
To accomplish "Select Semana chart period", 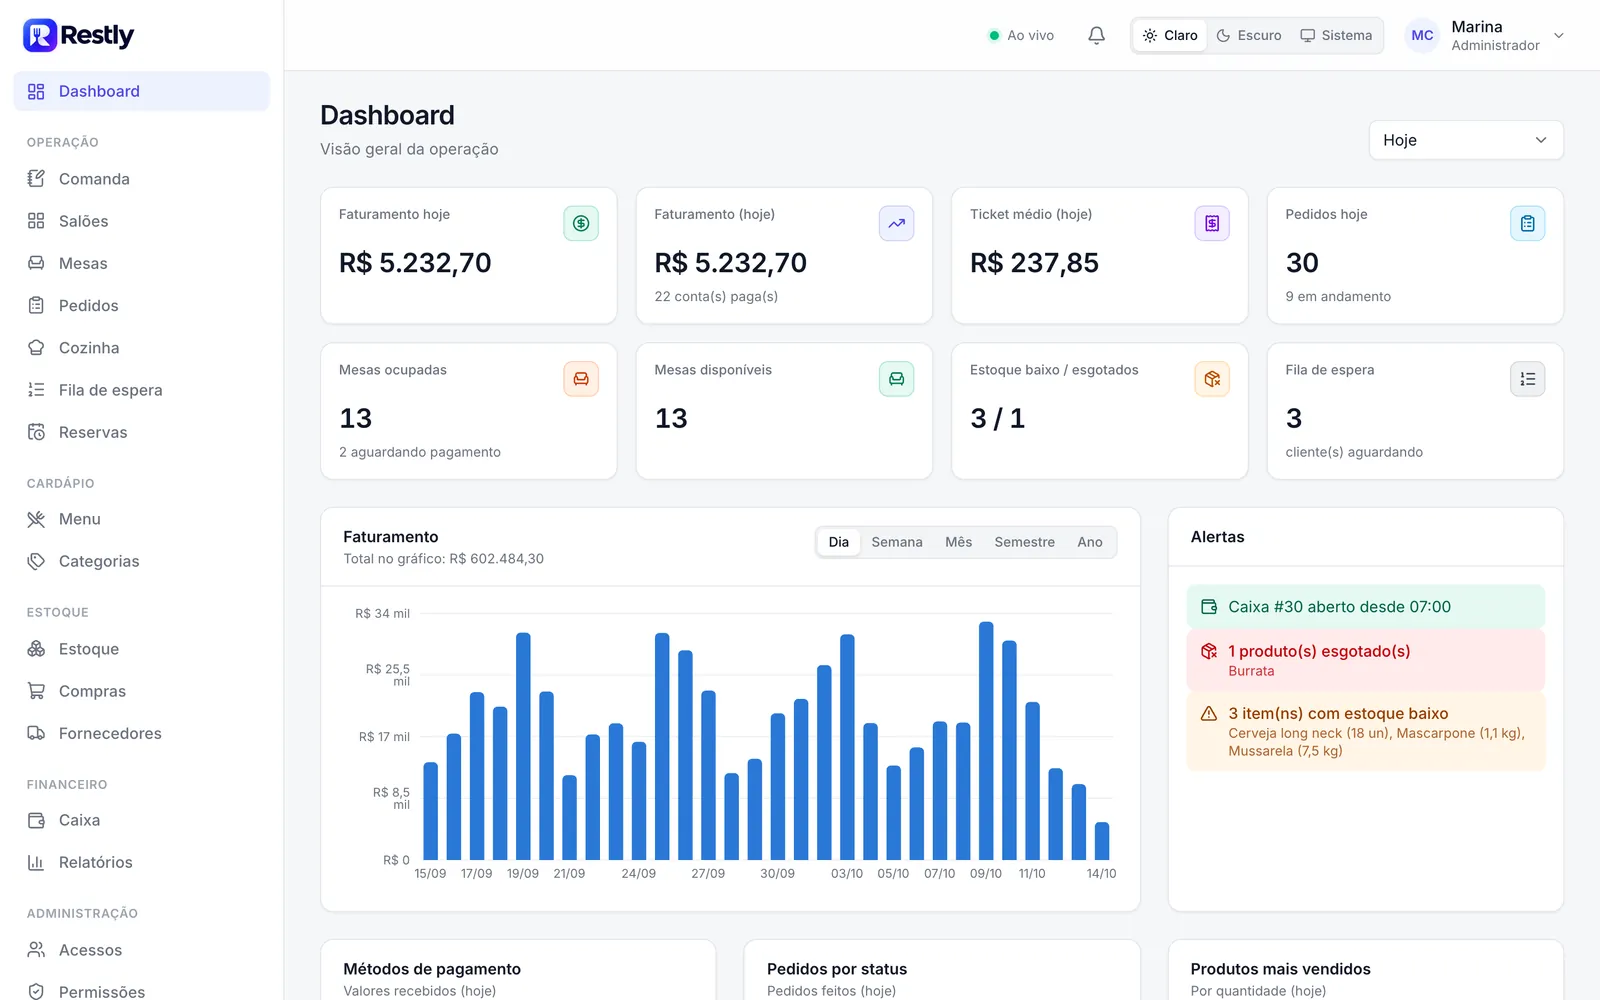I will click(x=897, y=542).
